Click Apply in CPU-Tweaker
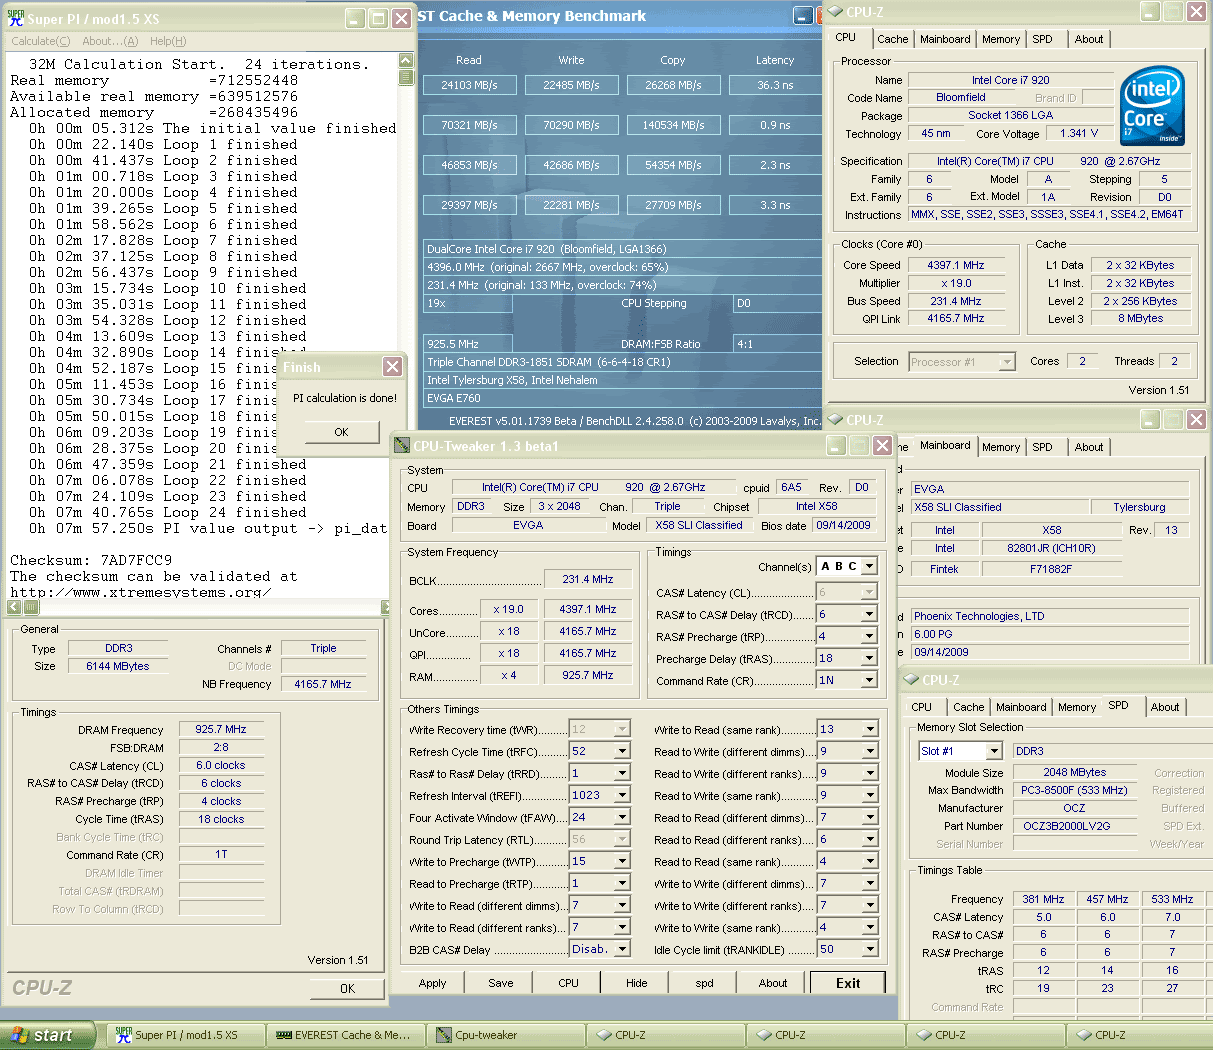This screenshot has height=1050, width=1213. [x=432, y=983]
